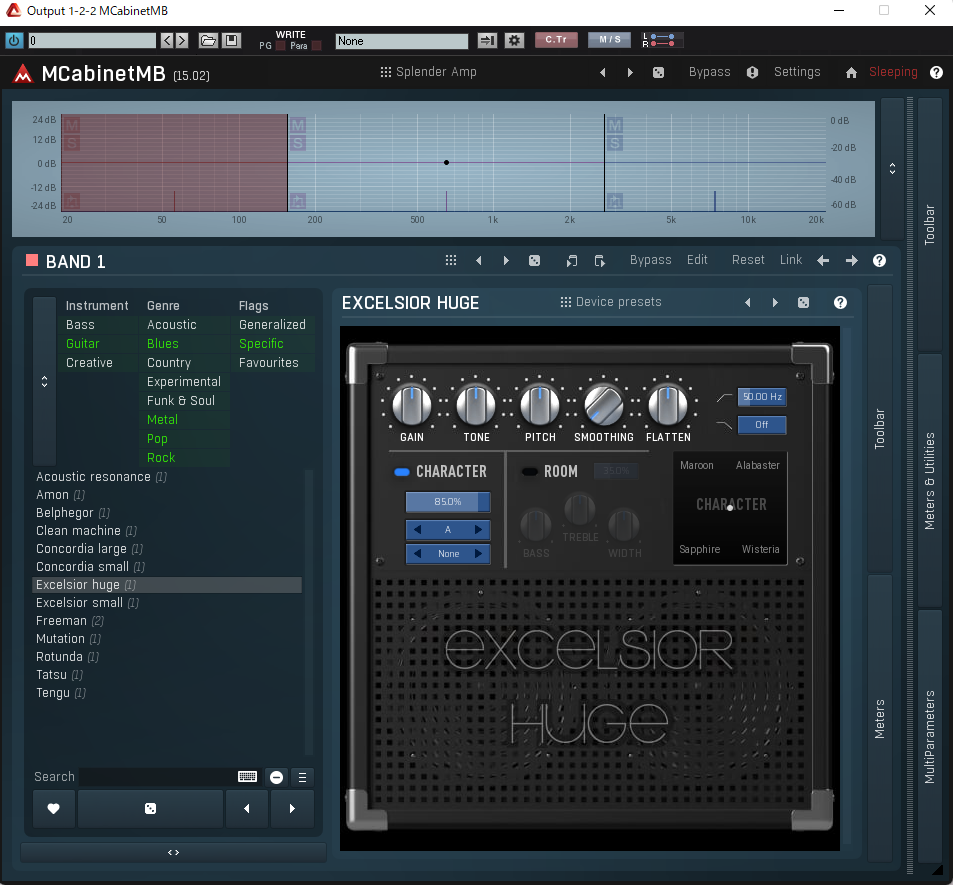Load a random global preset with dice
Viewport: 953px width, 885px height.
point(658,72)
